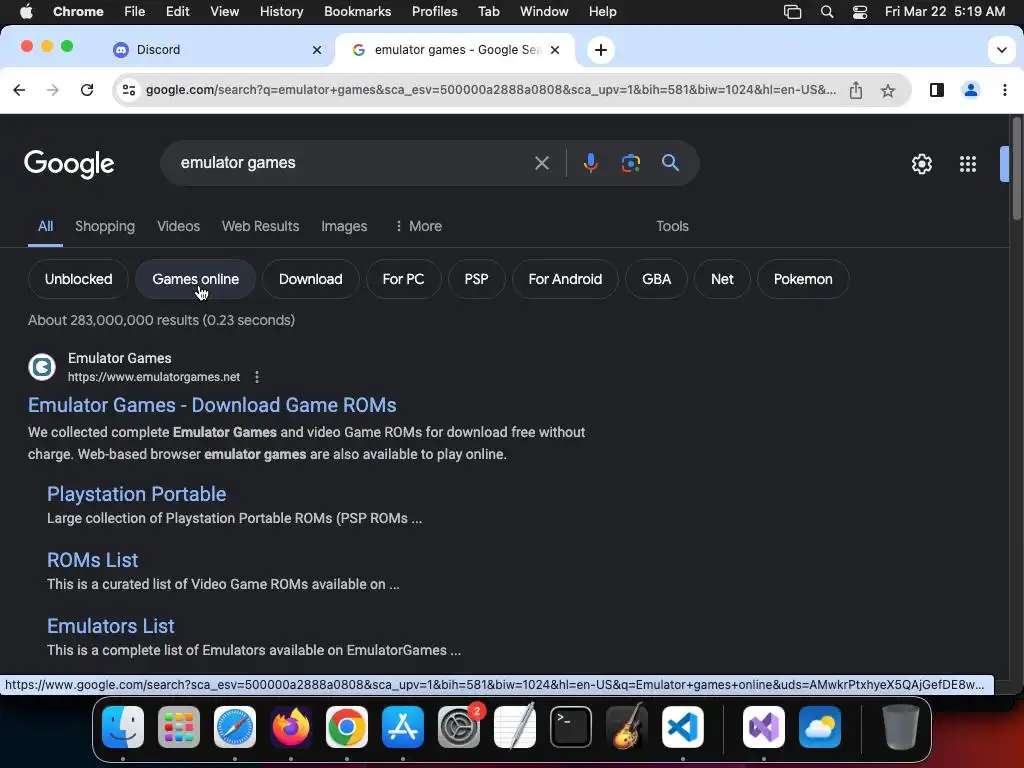Click the page vertical scrollbar thumb
Viewport: 1024px width, 768px height.
point(1016,169)
